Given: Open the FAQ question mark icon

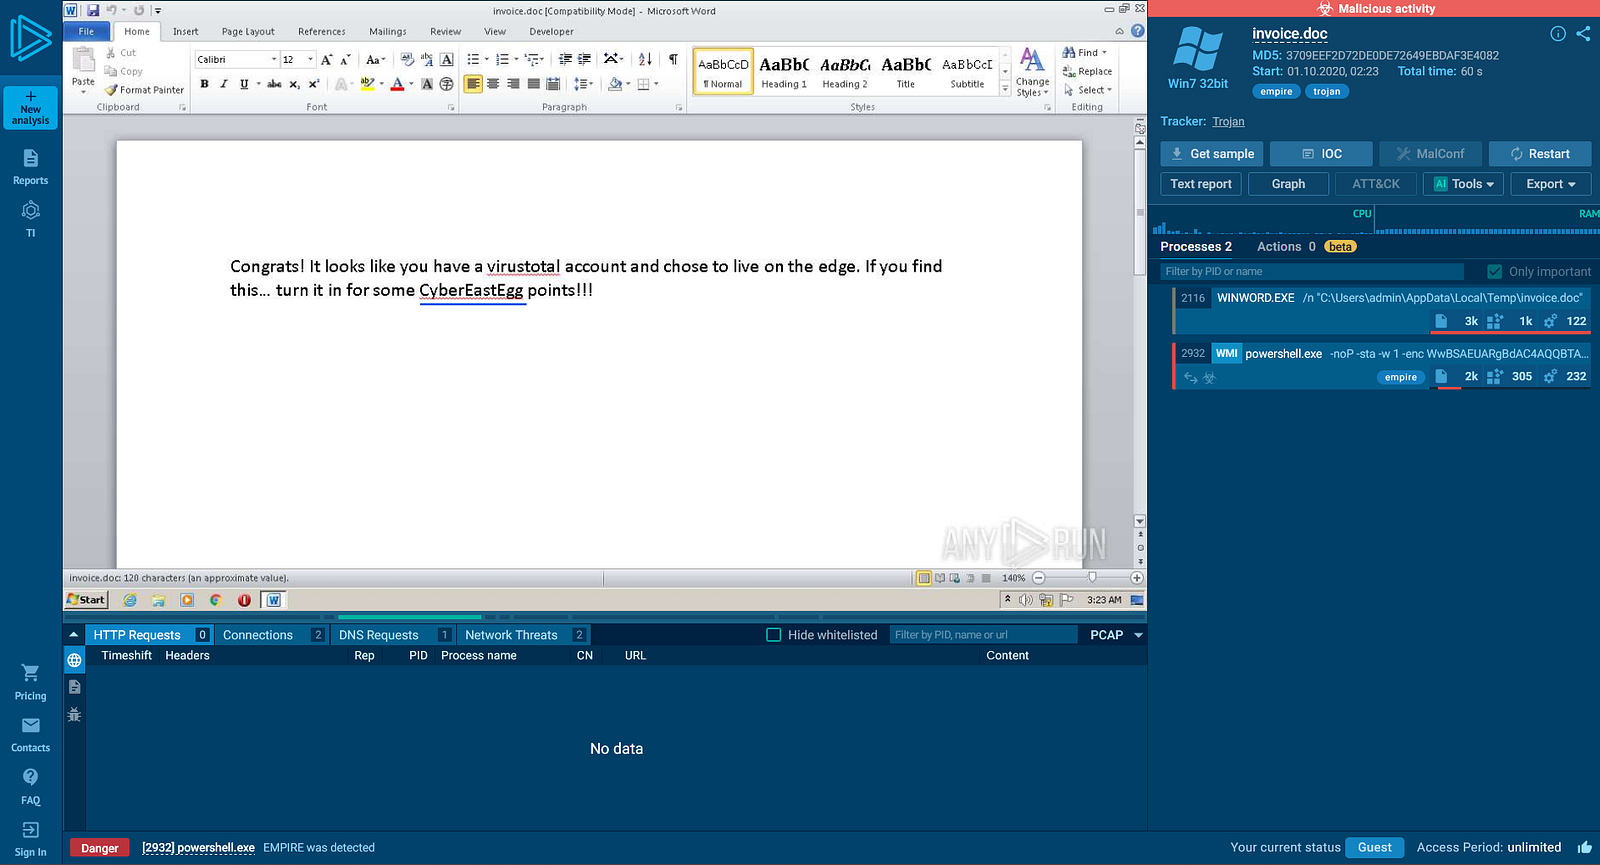Looking at the screenshot, I should [x=31, y=777].
